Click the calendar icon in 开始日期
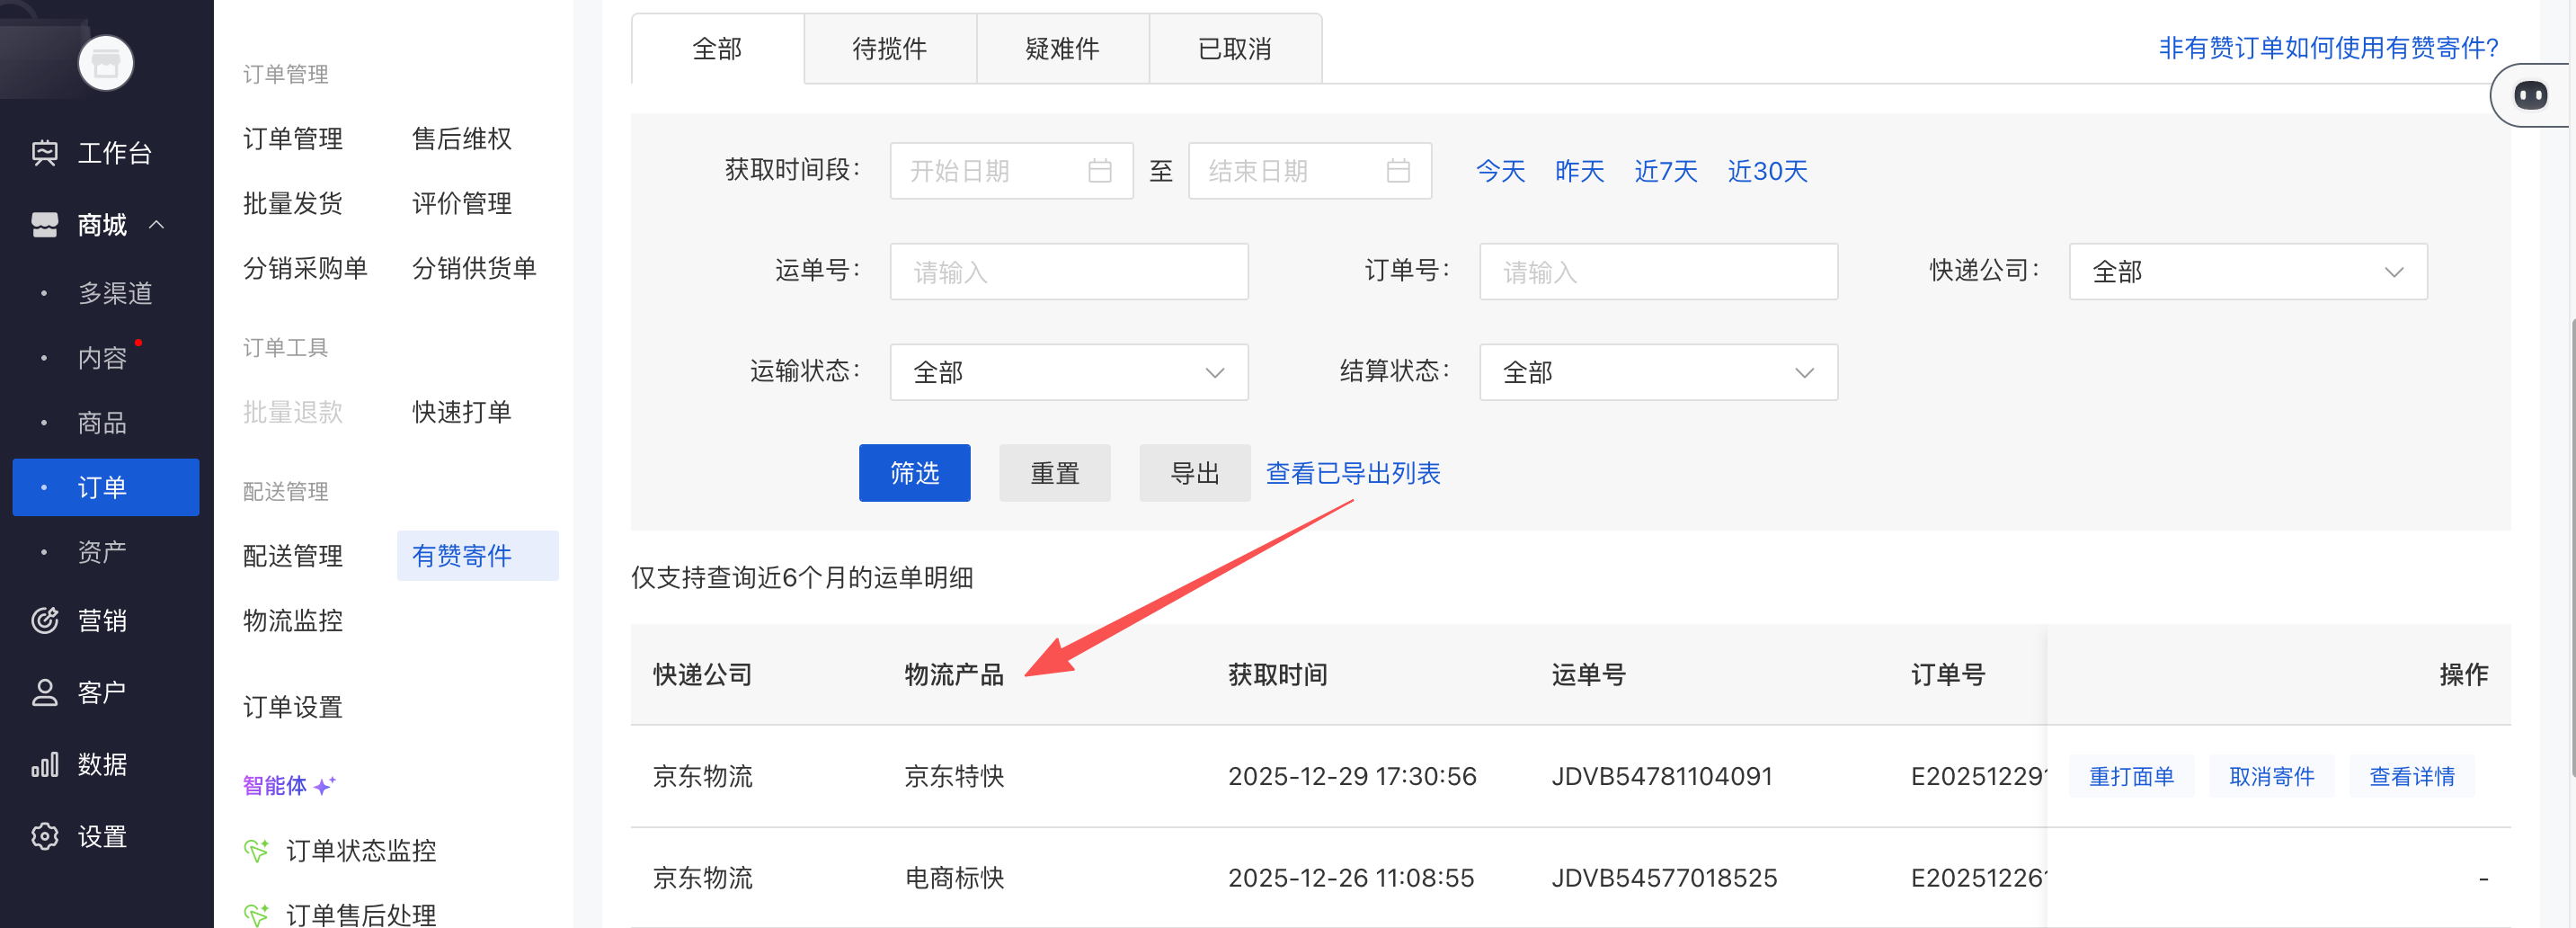 [1099, 171]
